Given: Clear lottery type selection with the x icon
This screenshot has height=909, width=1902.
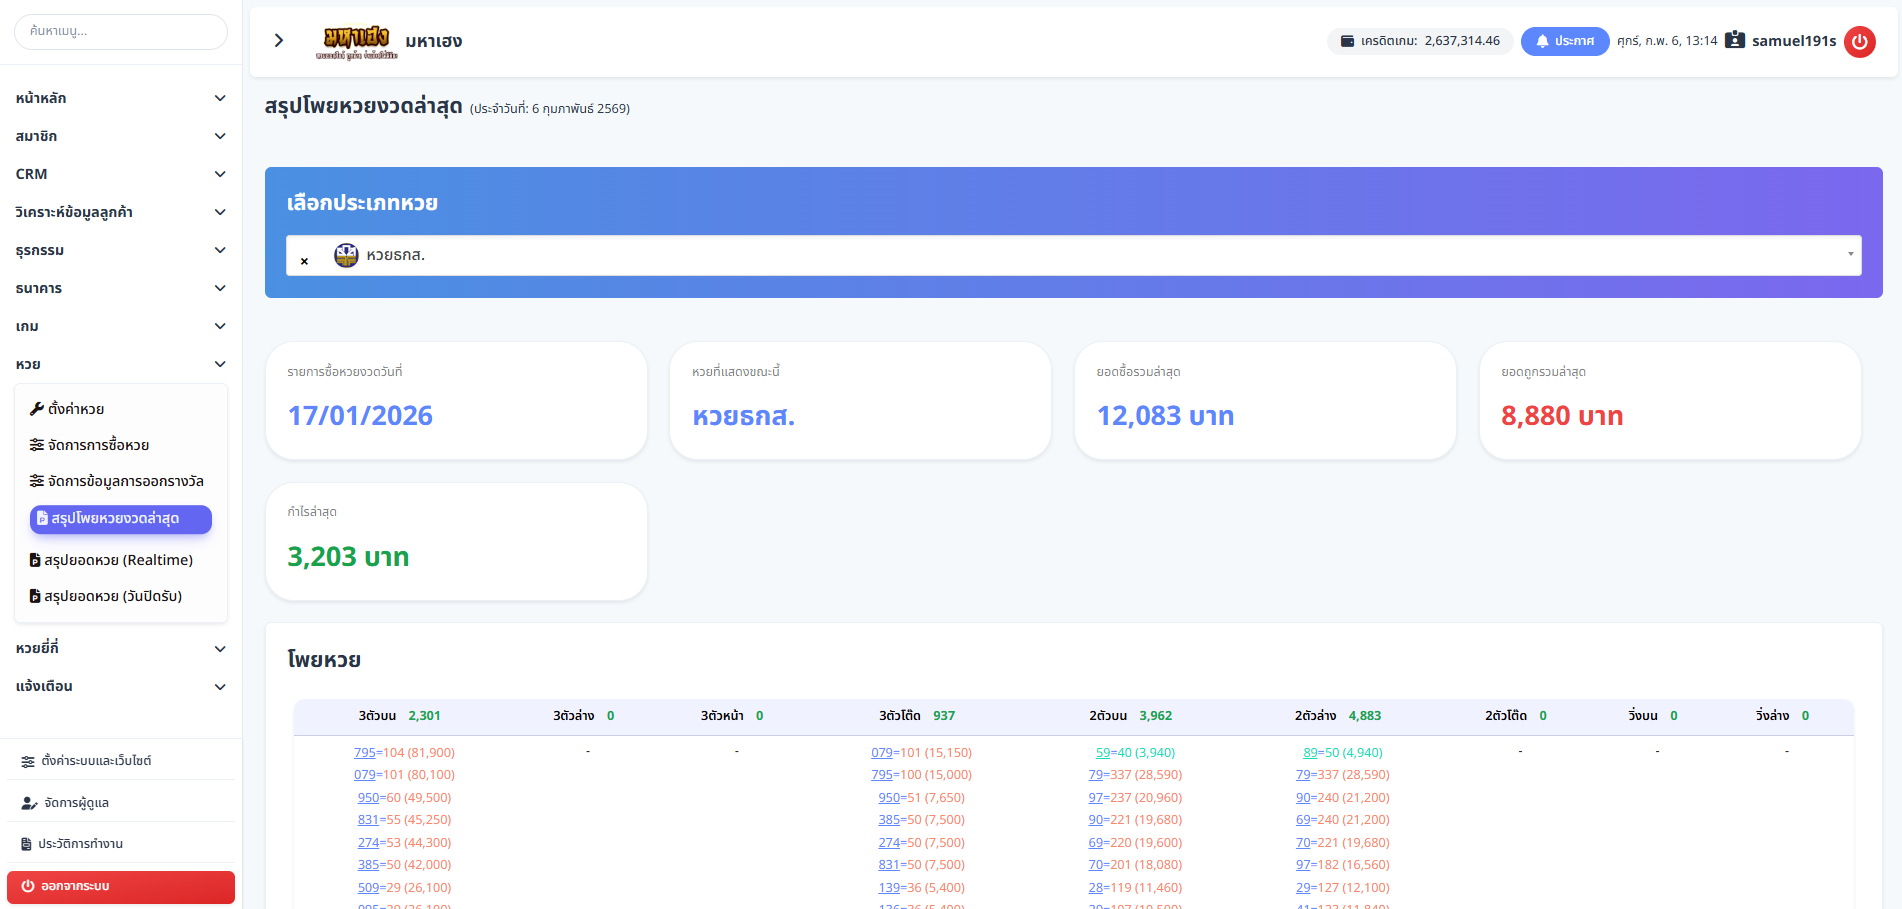Looking at the screenshot, I should (304, 261).
